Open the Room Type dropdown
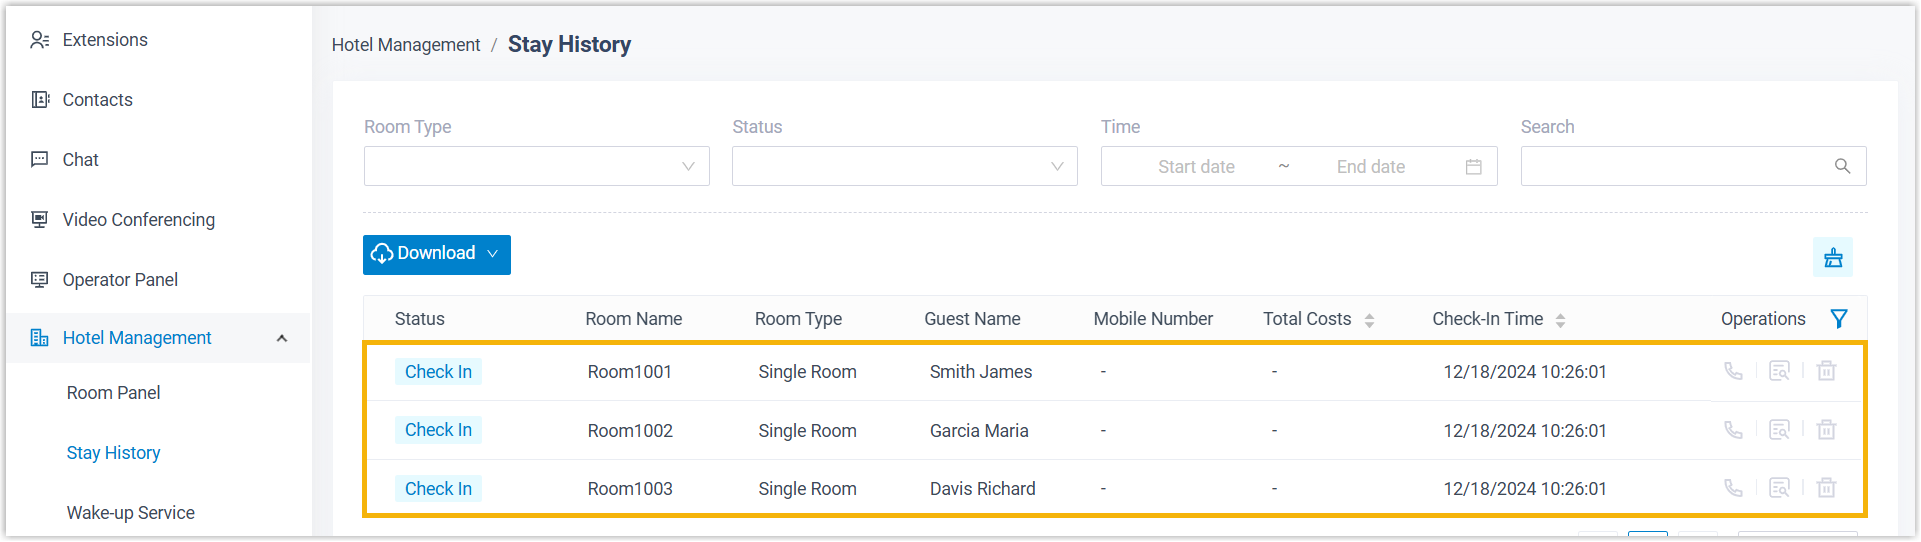1921x542 pixels. pyautogui.click(x=536, y=166)
